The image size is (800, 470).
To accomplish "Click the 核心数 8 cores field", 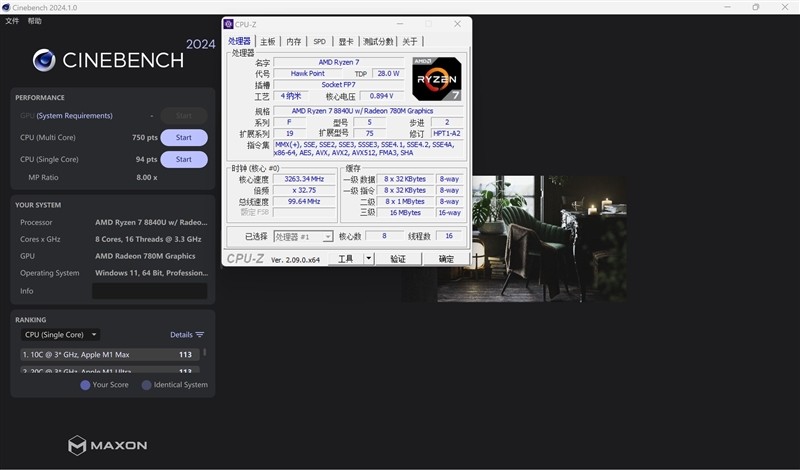I will tap(384, 236).
